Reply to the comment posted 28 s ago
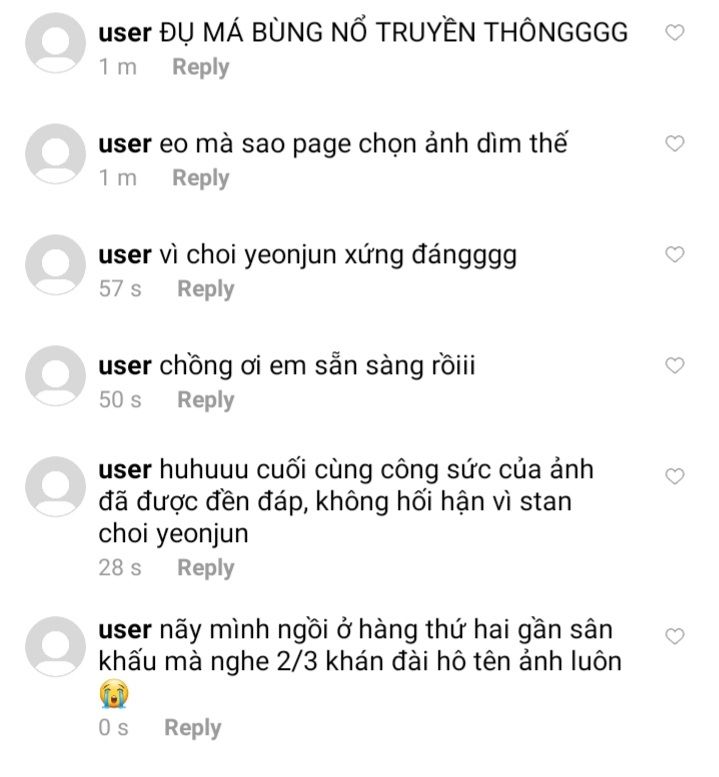Screen dimensions: 719x777 tap(206, 568)
